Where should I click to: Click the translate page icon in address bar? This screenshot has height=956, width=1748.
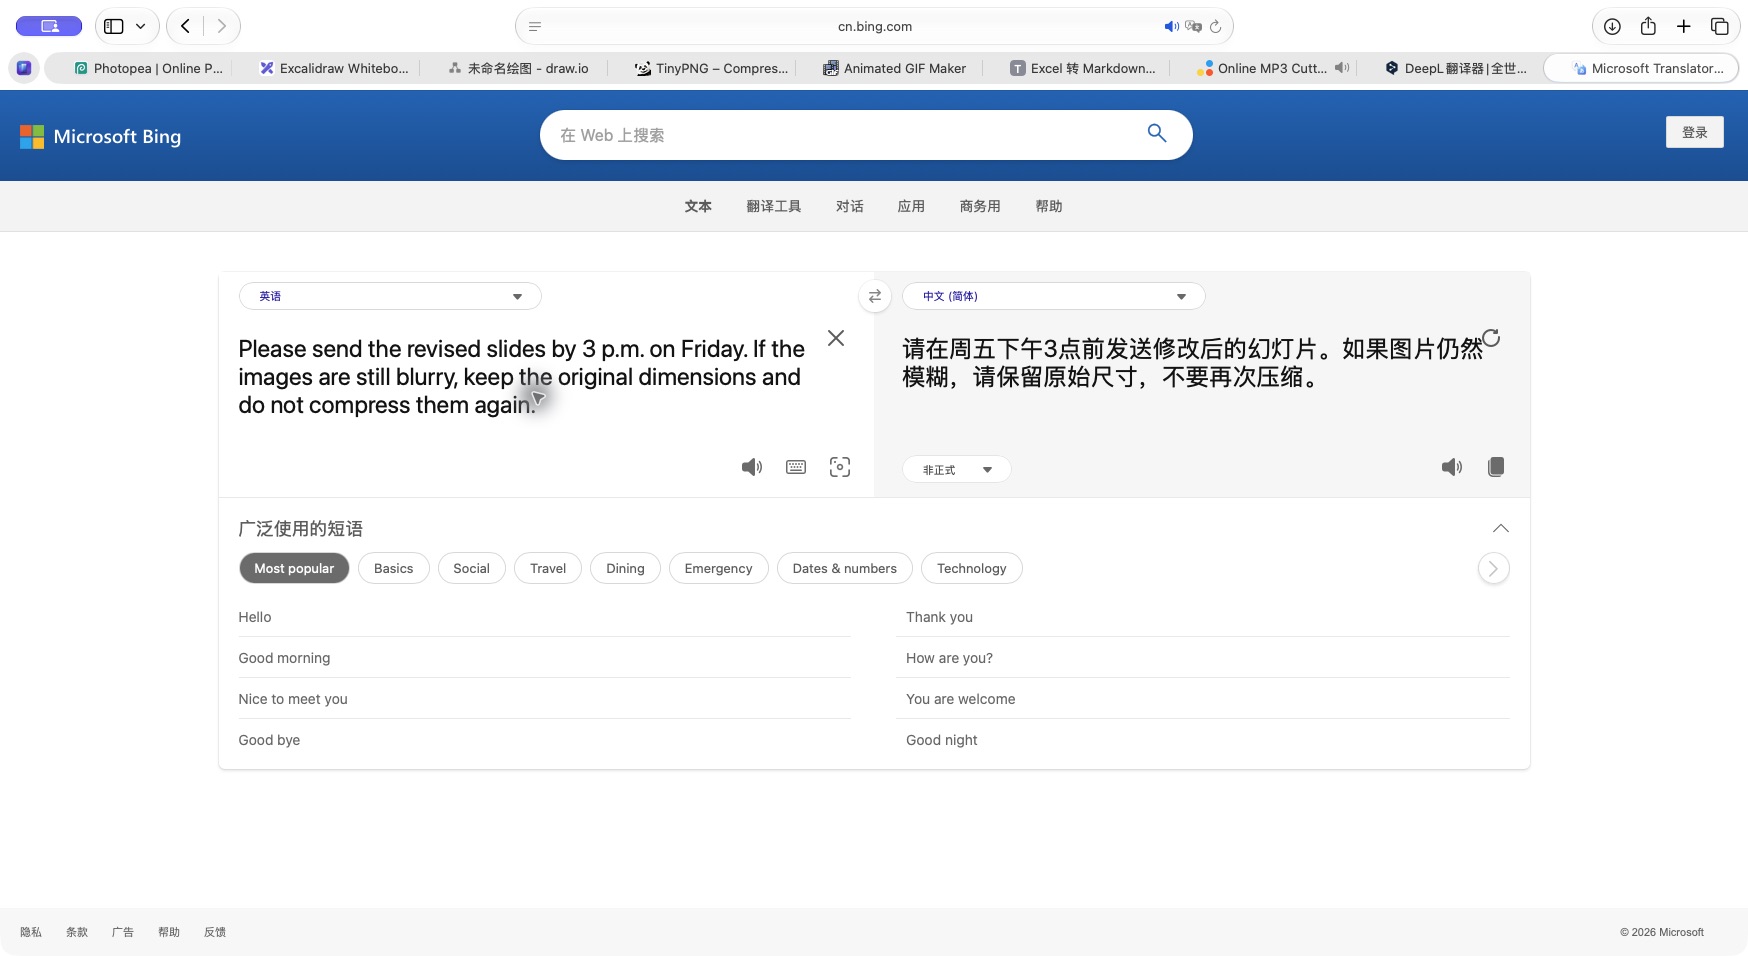point(1193,27)
